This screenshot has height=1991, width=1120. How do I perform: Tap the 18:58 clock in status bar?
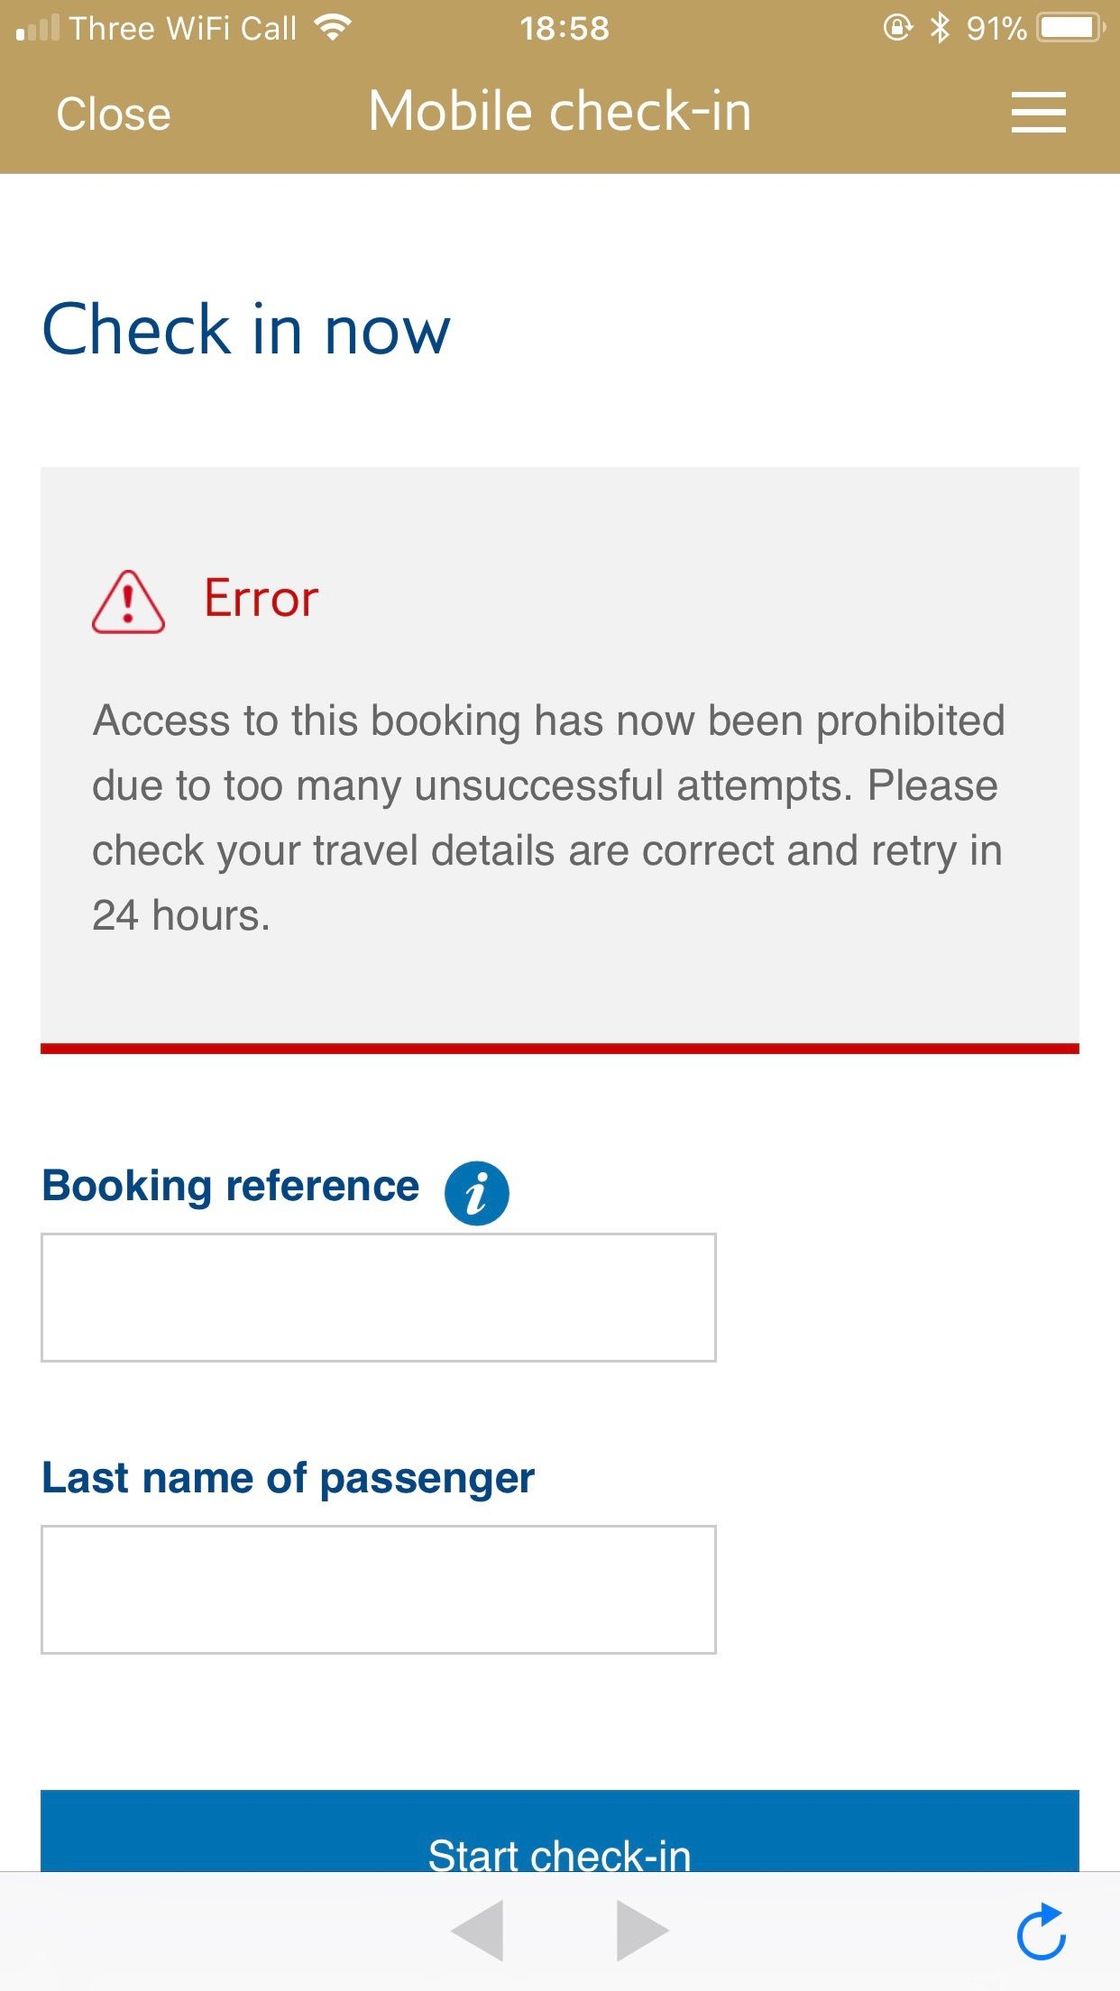564,28
